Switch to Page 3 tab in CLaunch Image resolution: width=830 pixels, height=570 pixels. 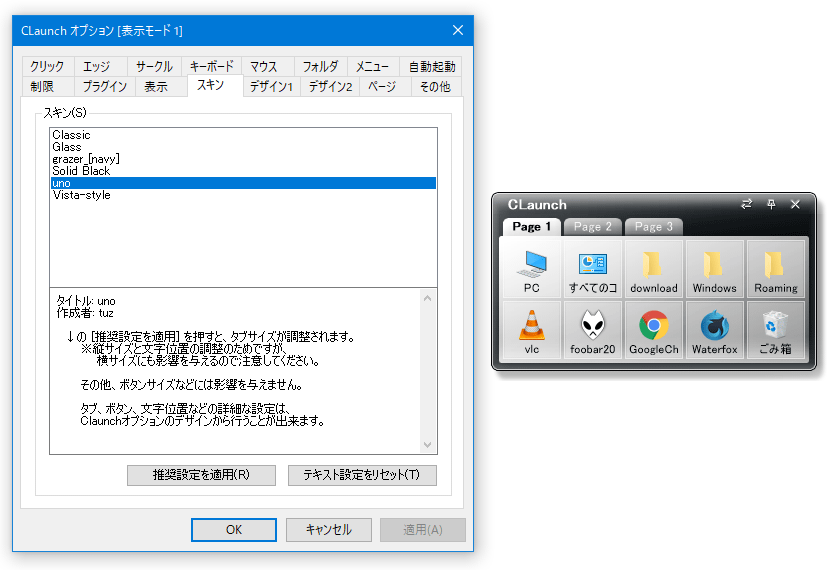(653, 227)
